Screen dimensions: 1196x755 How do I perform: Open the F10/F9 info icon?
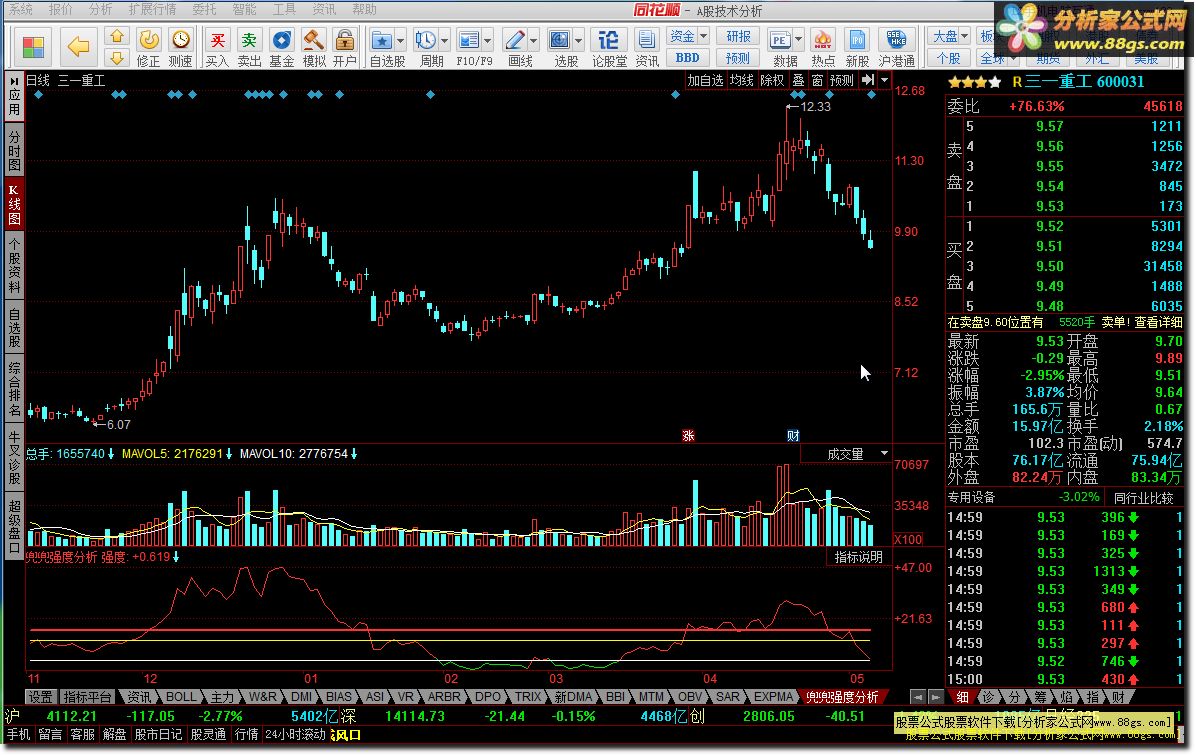(x=469, y=40)
